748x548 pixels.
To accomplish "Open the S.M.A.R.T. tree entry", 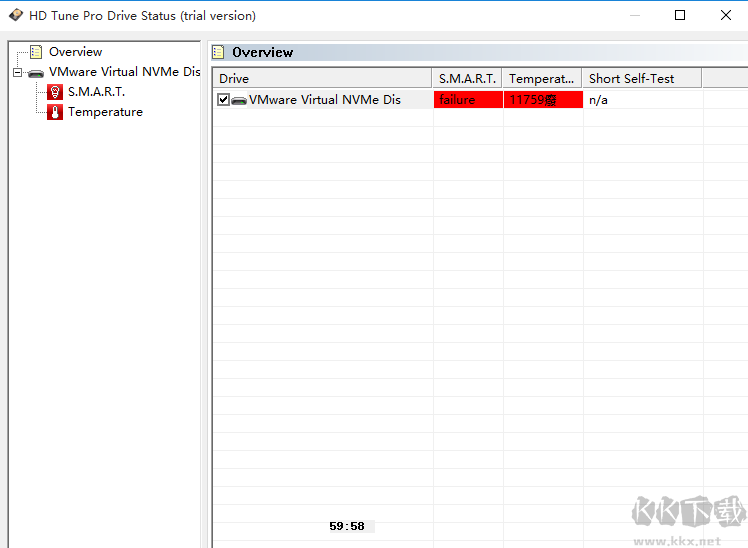I will (x=96, y=92).
